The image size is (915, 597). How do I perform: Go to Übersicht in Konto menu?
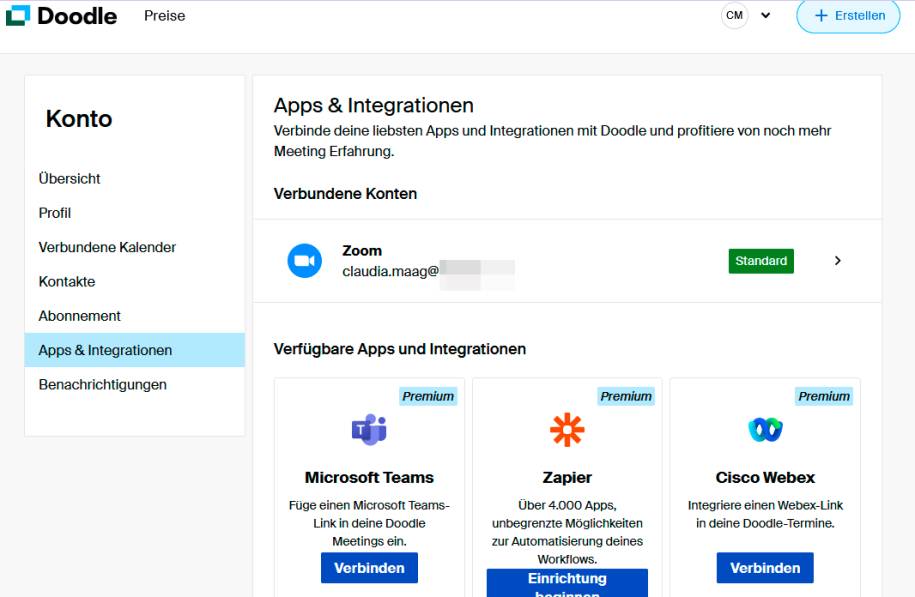[x=69, y=179]
